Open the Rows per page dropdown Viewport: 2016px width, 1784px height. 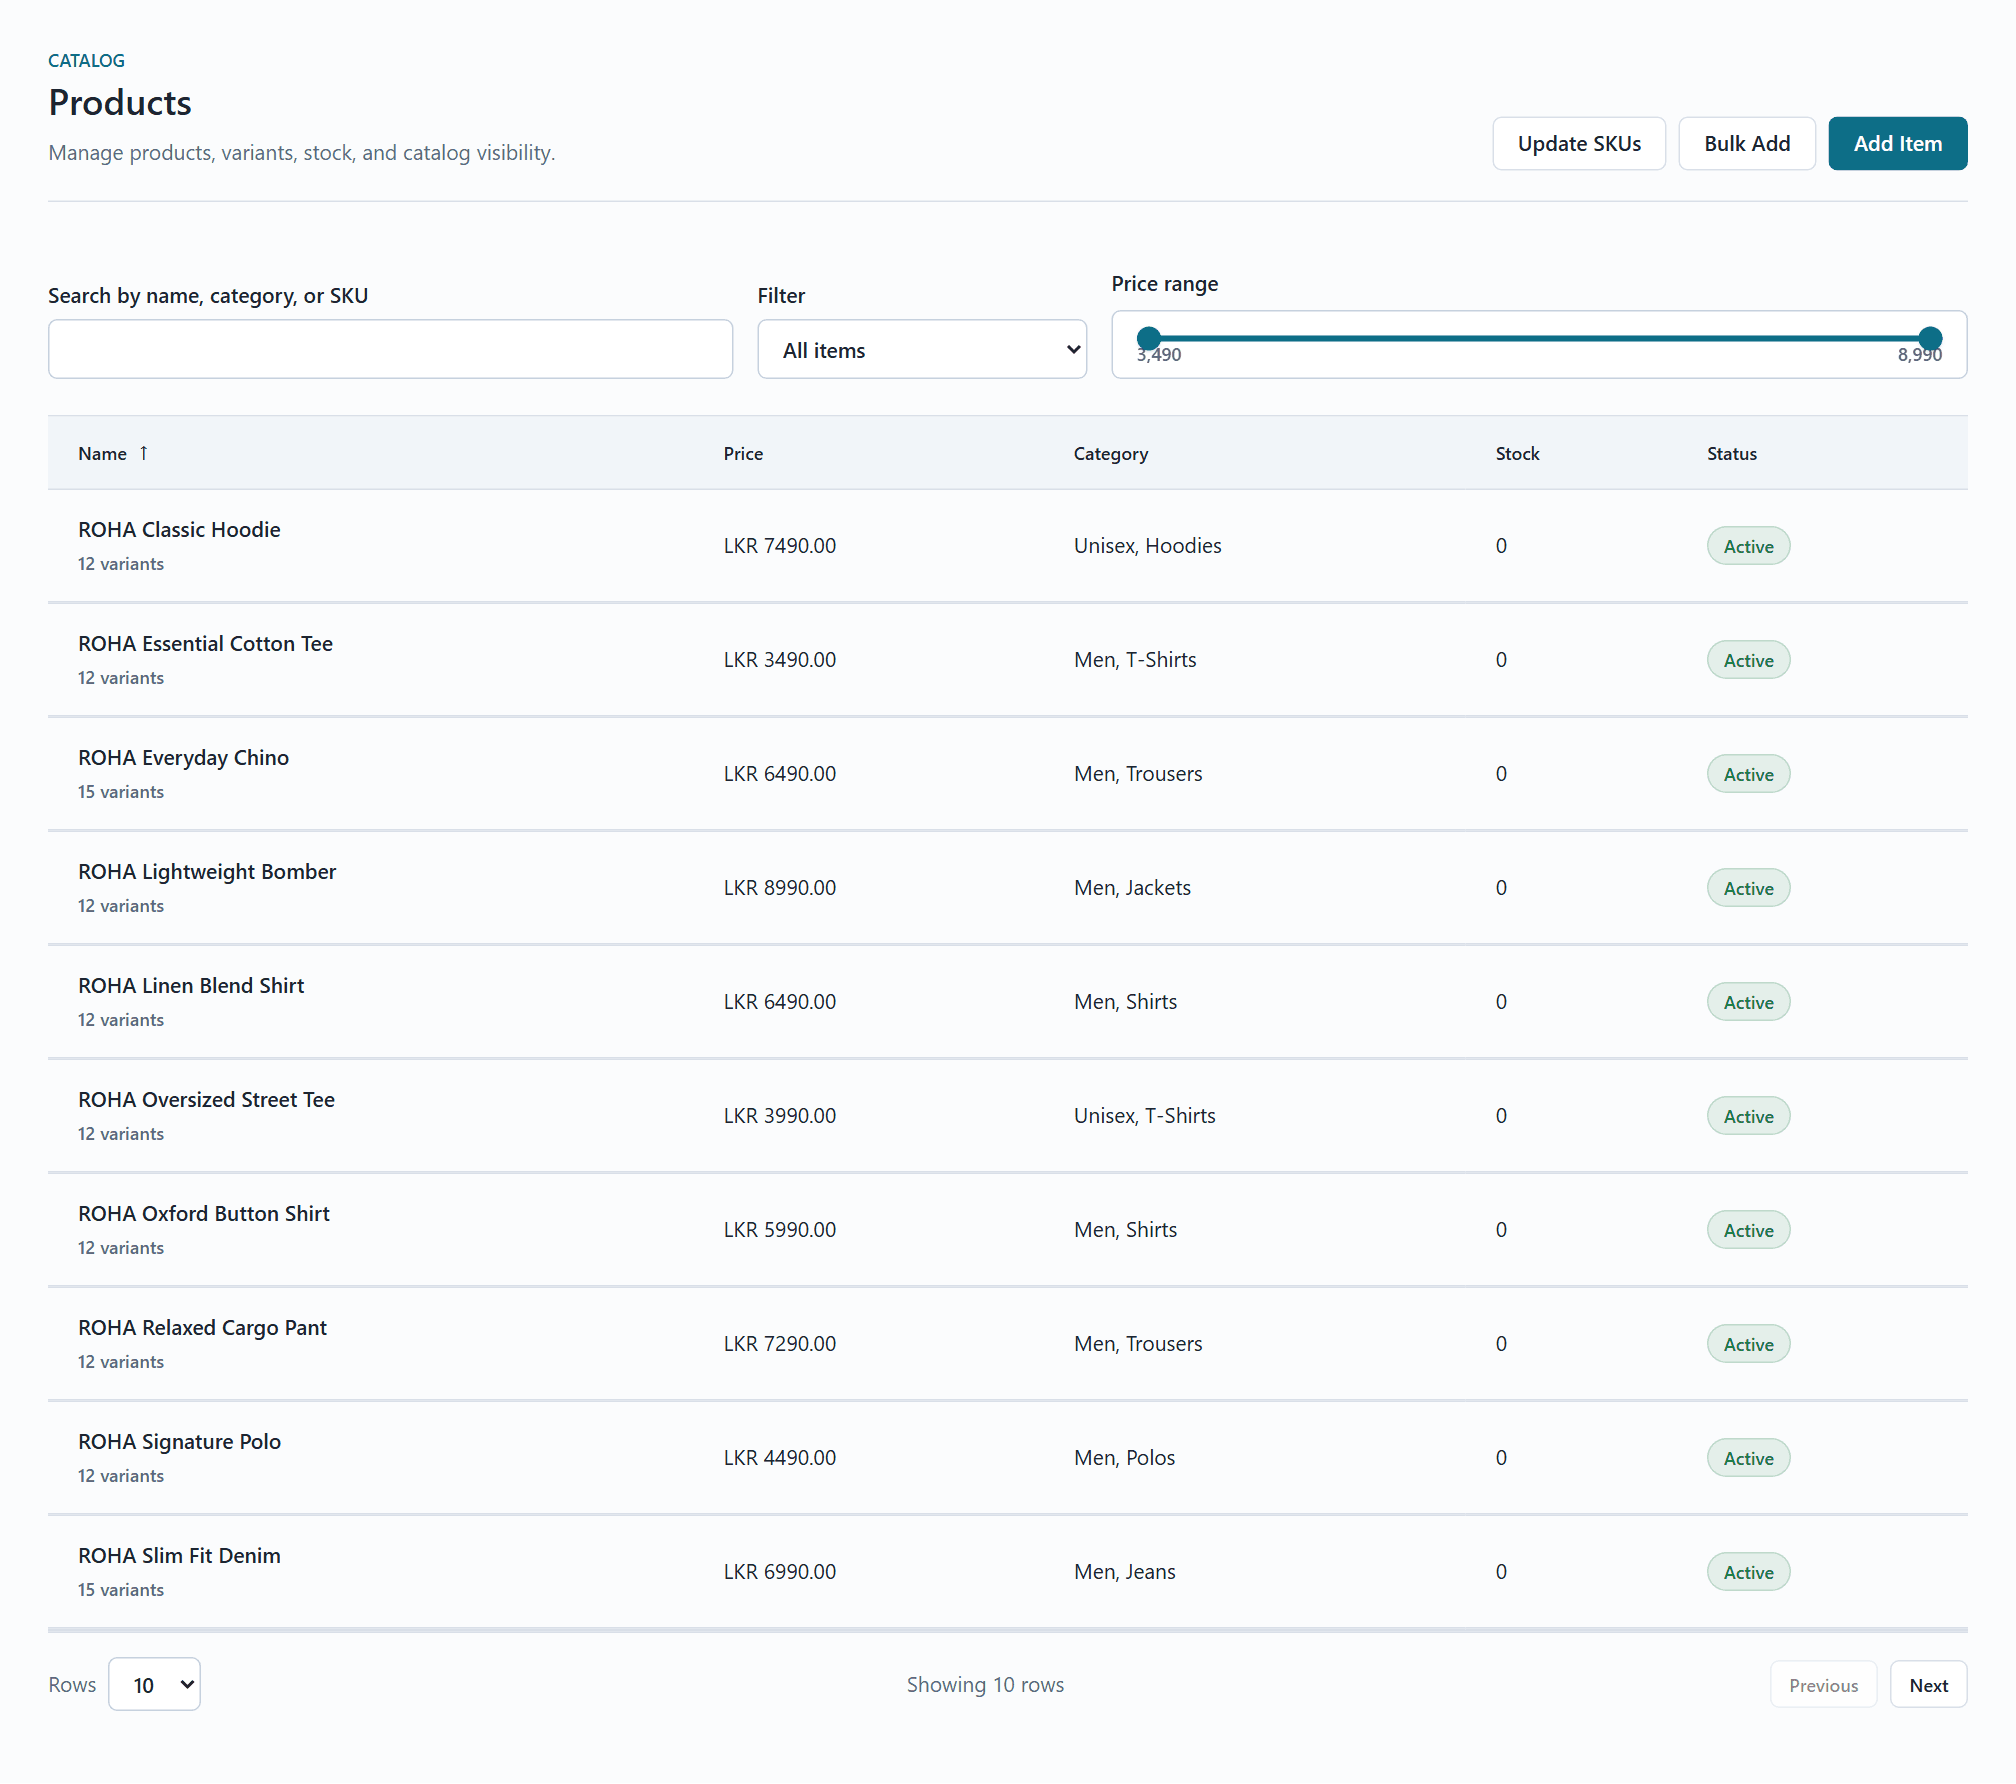(154, 1684)
